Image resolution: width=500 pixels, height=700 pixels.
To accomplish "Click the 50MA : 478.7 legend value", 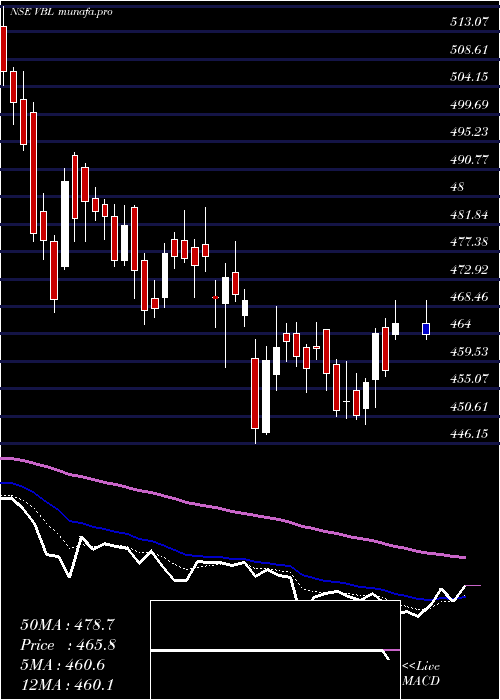I will 68,625.
